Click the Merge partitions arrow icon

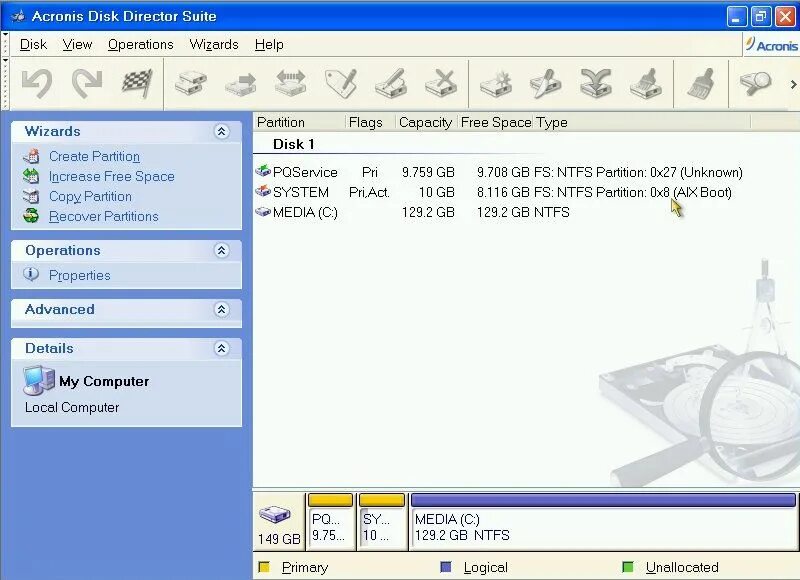coord(596,83)
